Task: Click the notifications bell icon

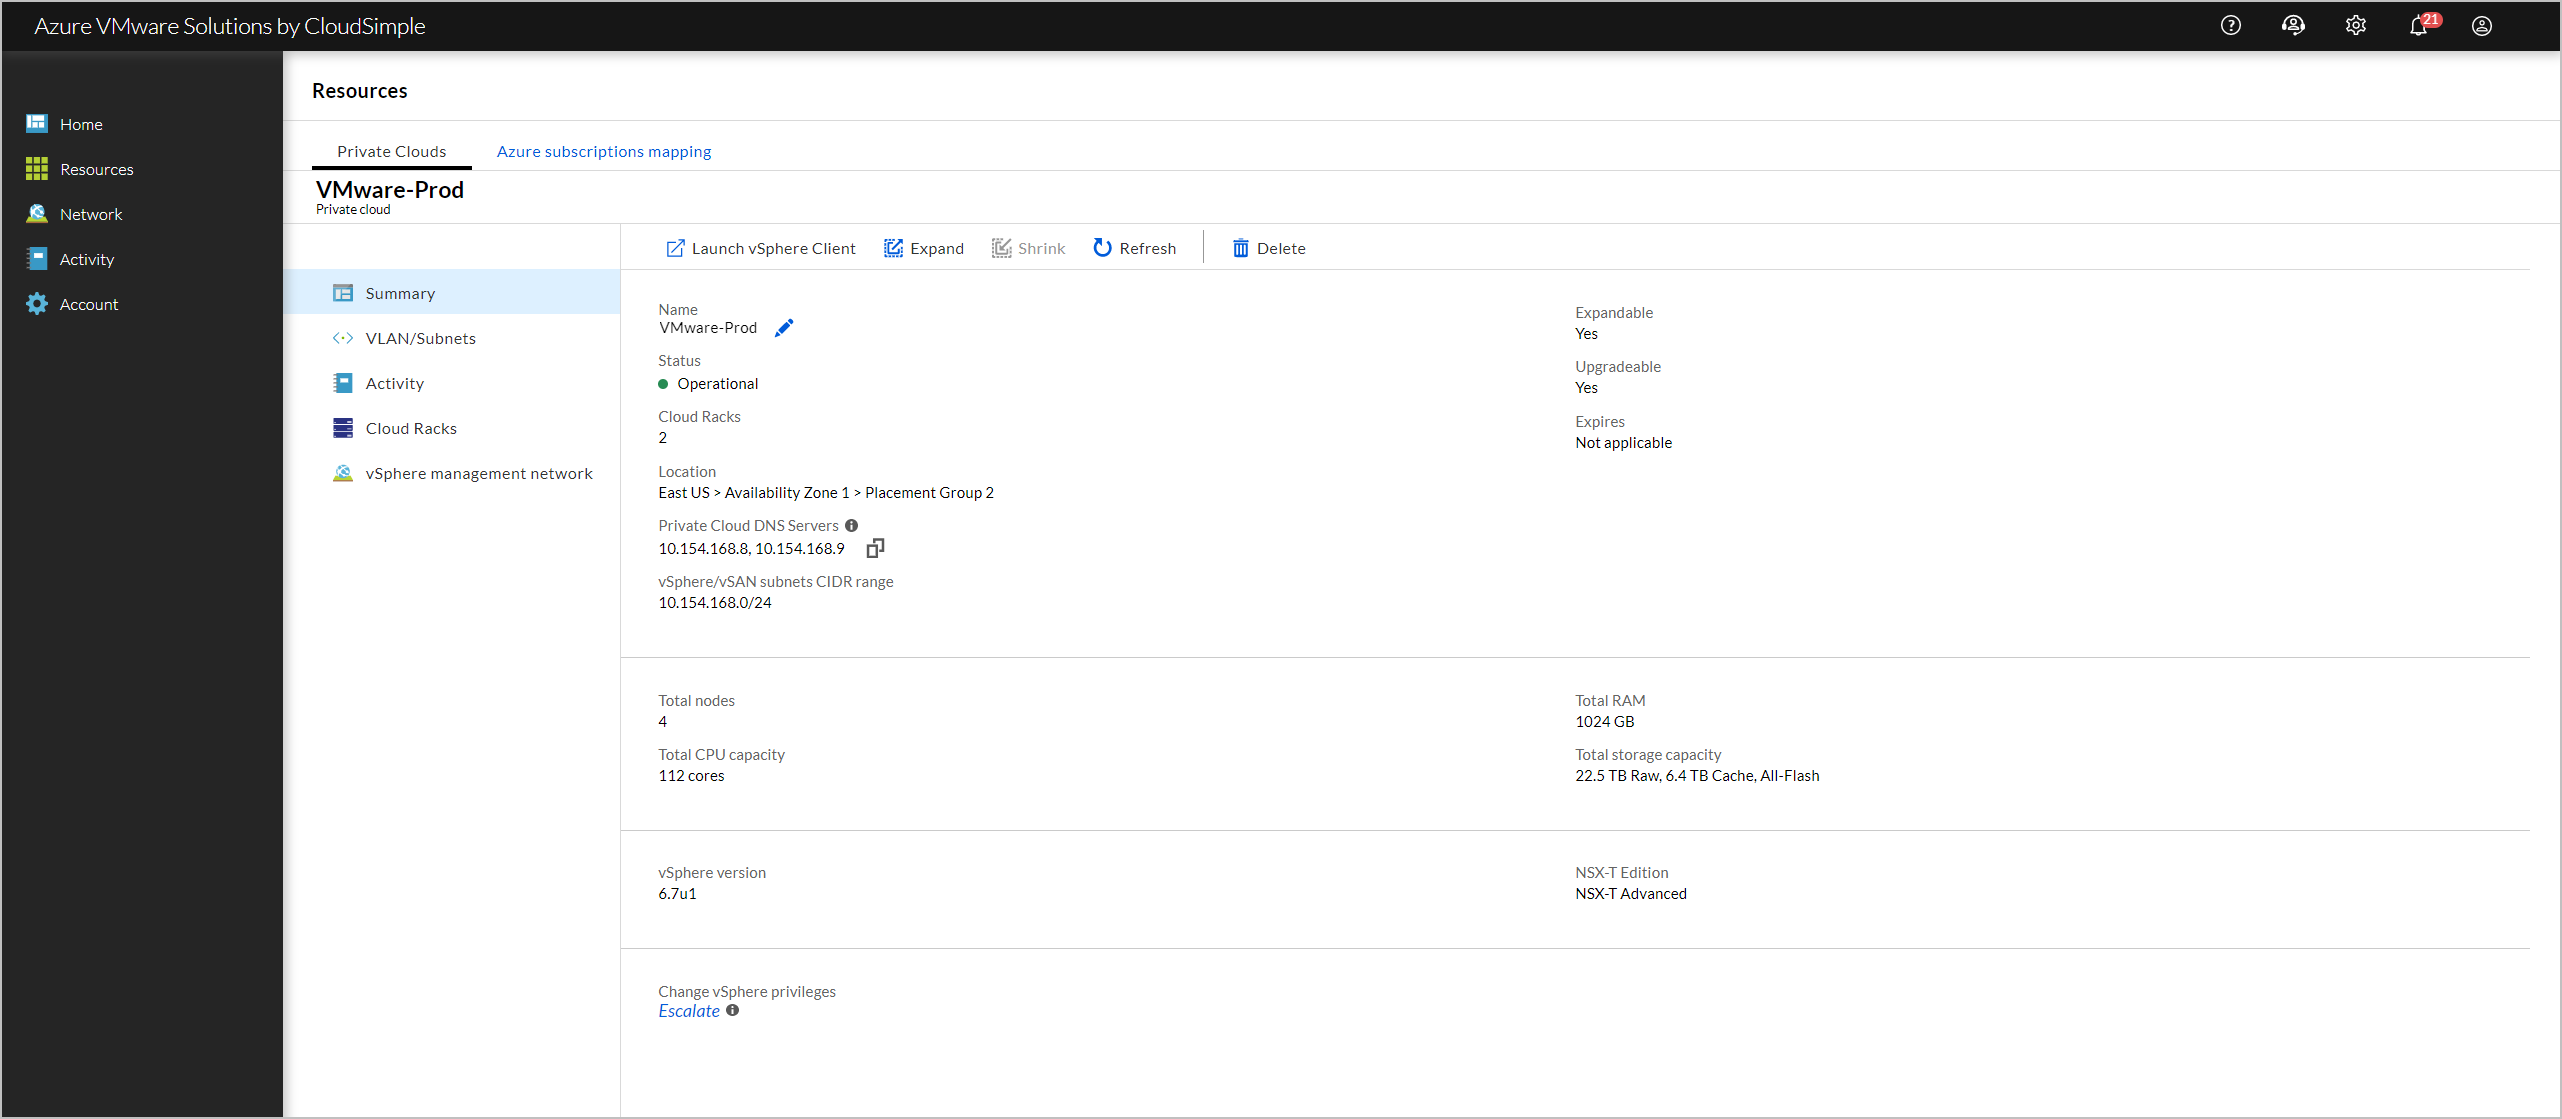Action: click(2425, 25)
